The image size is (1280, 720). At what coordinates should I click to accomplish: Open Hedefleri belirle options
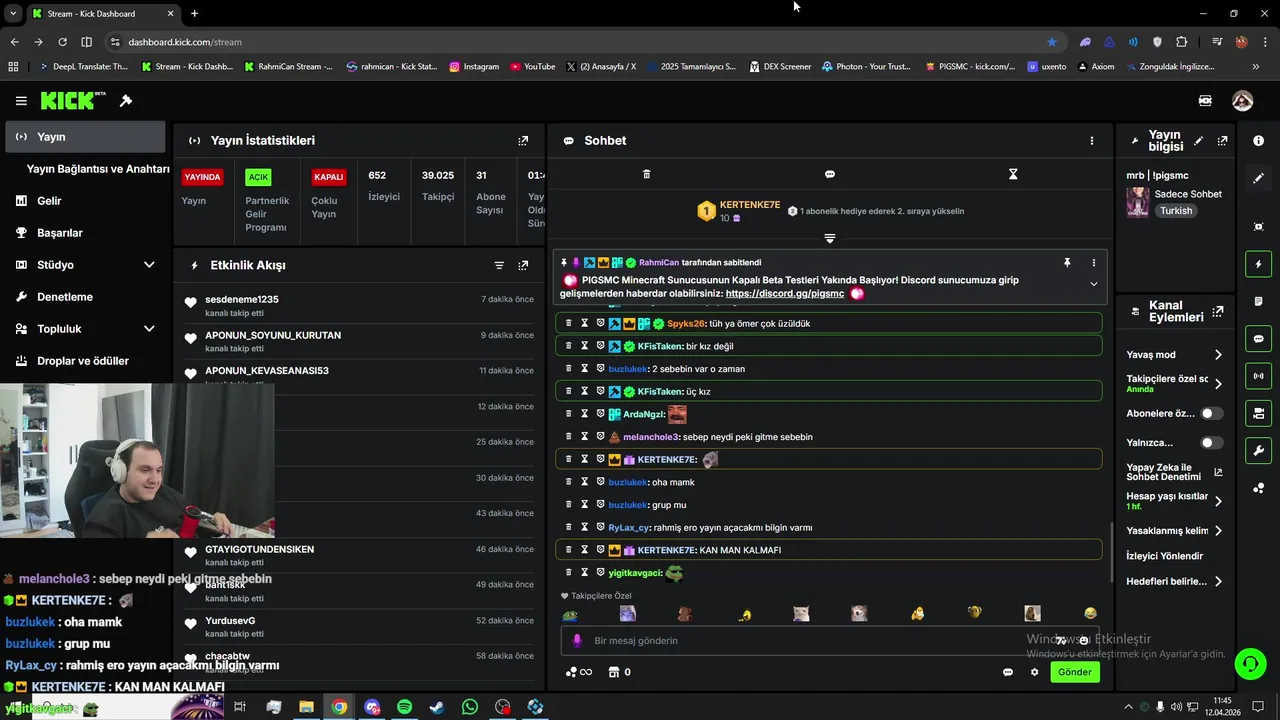1175,581
